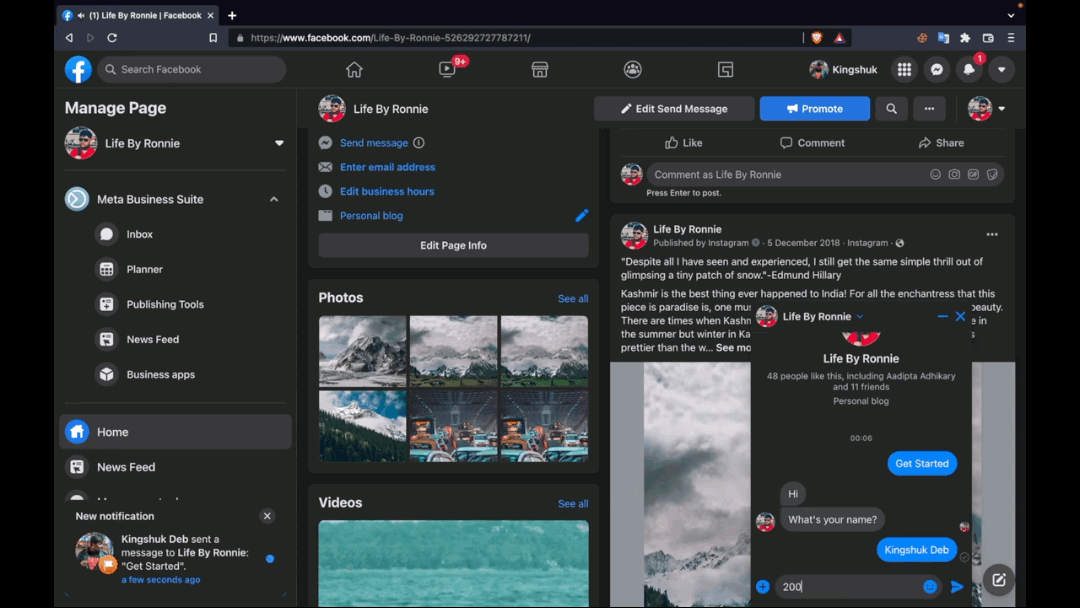See all videos link
The height and width of the screenshot is (608, 1080).
click(x=572, y=504)
